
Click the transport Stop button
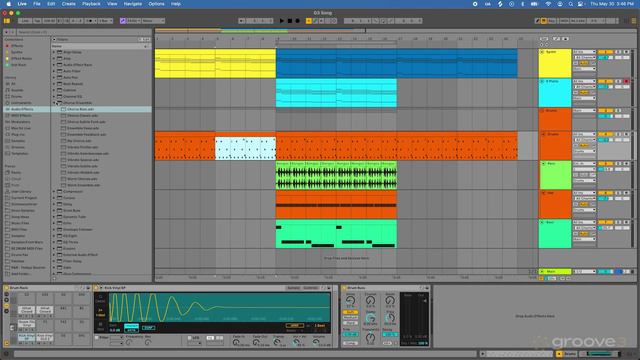point(289,21)
